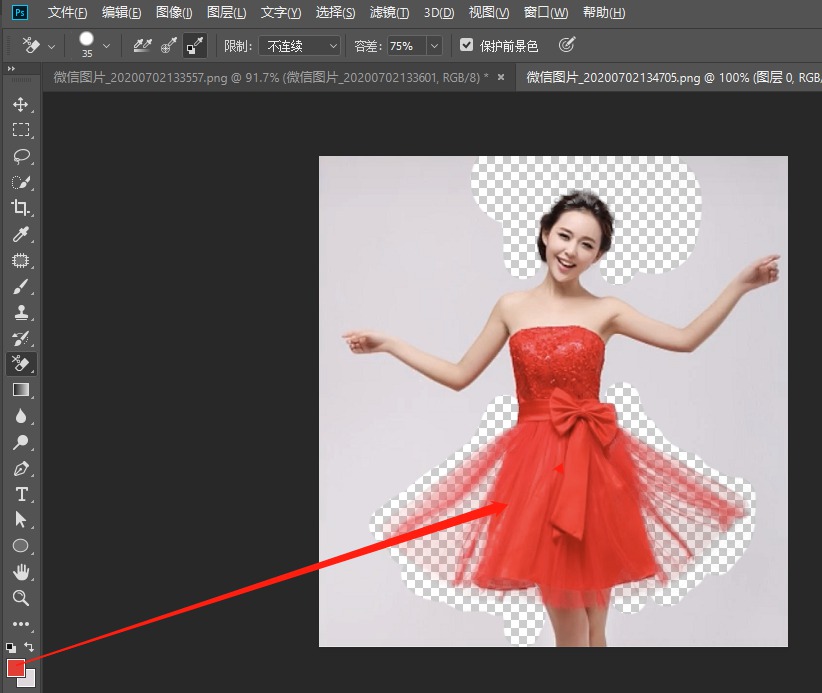Viewport: 822px width, 693px height.
Task: Pick the Eyedropper tool
Action: [20, 234]
